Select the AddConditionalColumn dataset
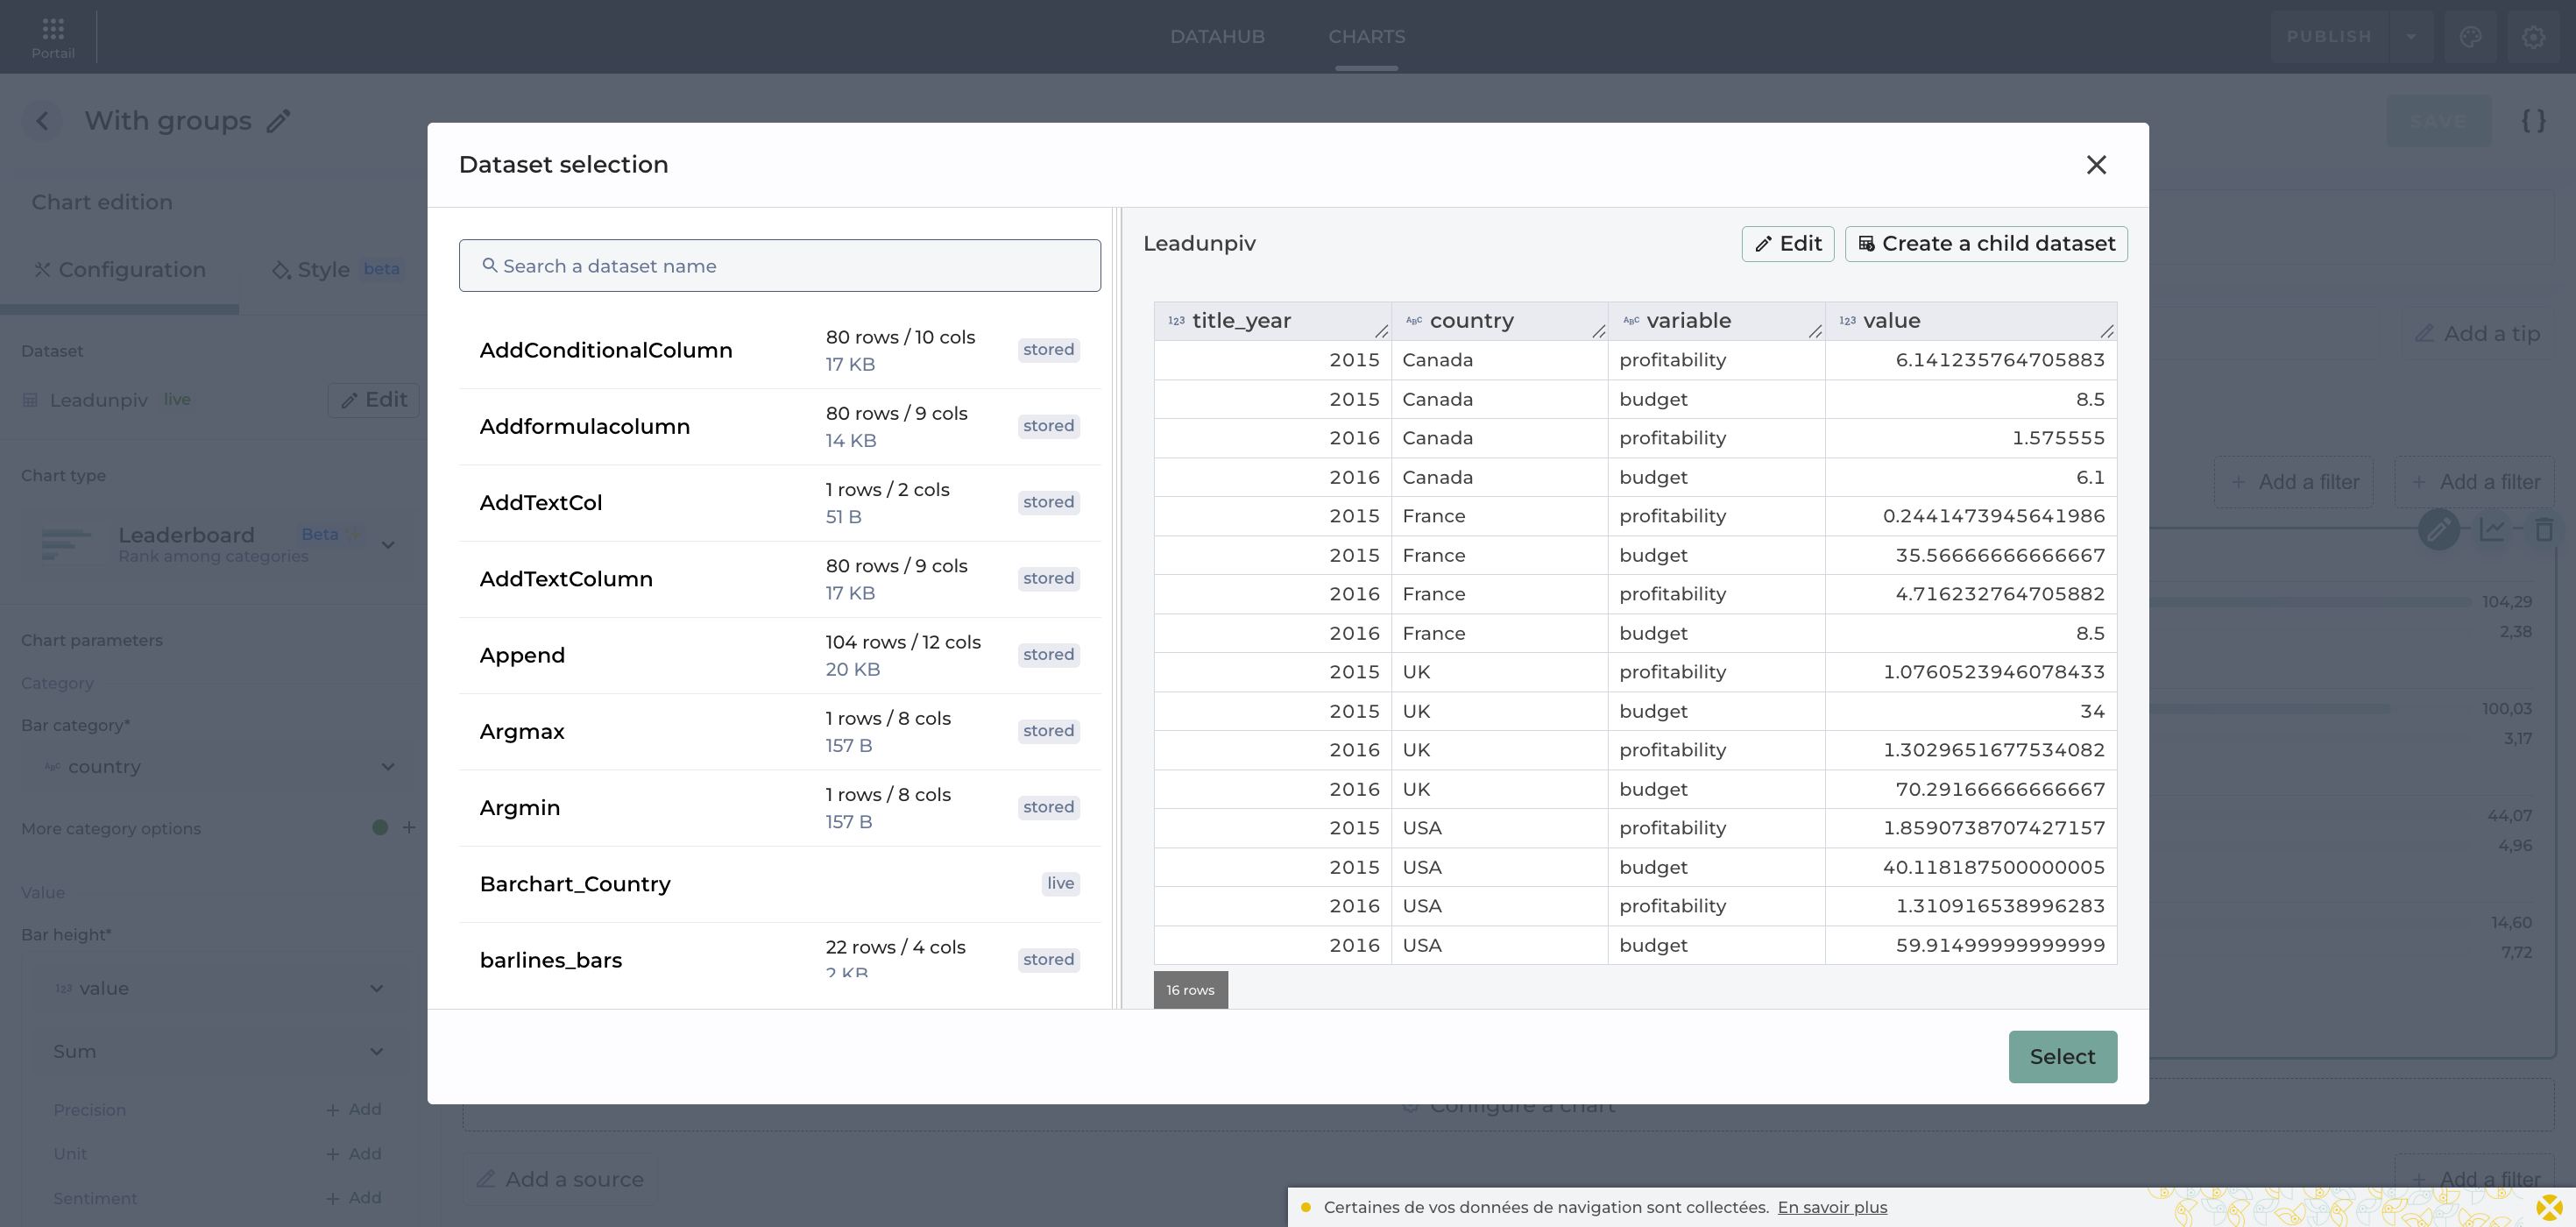This screenshot has width=2576, height=1227. (x=779, y=350)
